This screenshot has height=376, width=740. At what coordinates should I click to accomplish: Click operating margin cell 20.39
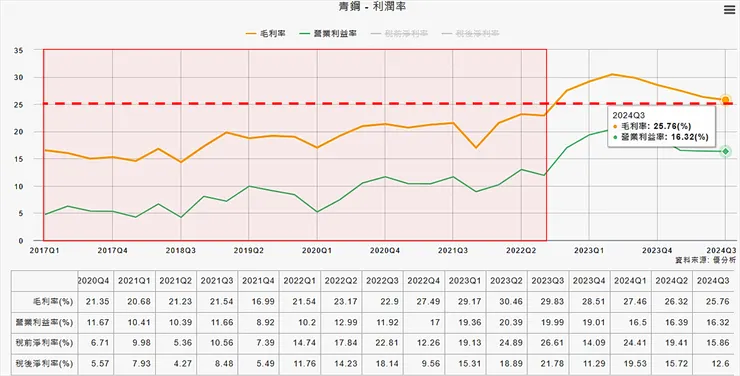point(506,322)
